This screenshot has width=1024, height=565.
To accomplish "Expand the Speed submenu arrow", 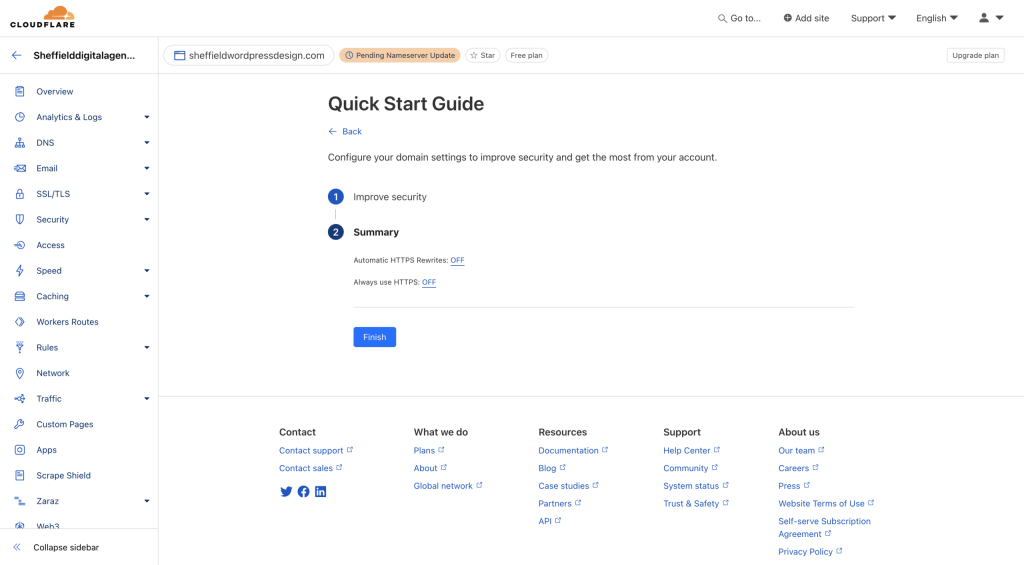I will pos(147,270).
